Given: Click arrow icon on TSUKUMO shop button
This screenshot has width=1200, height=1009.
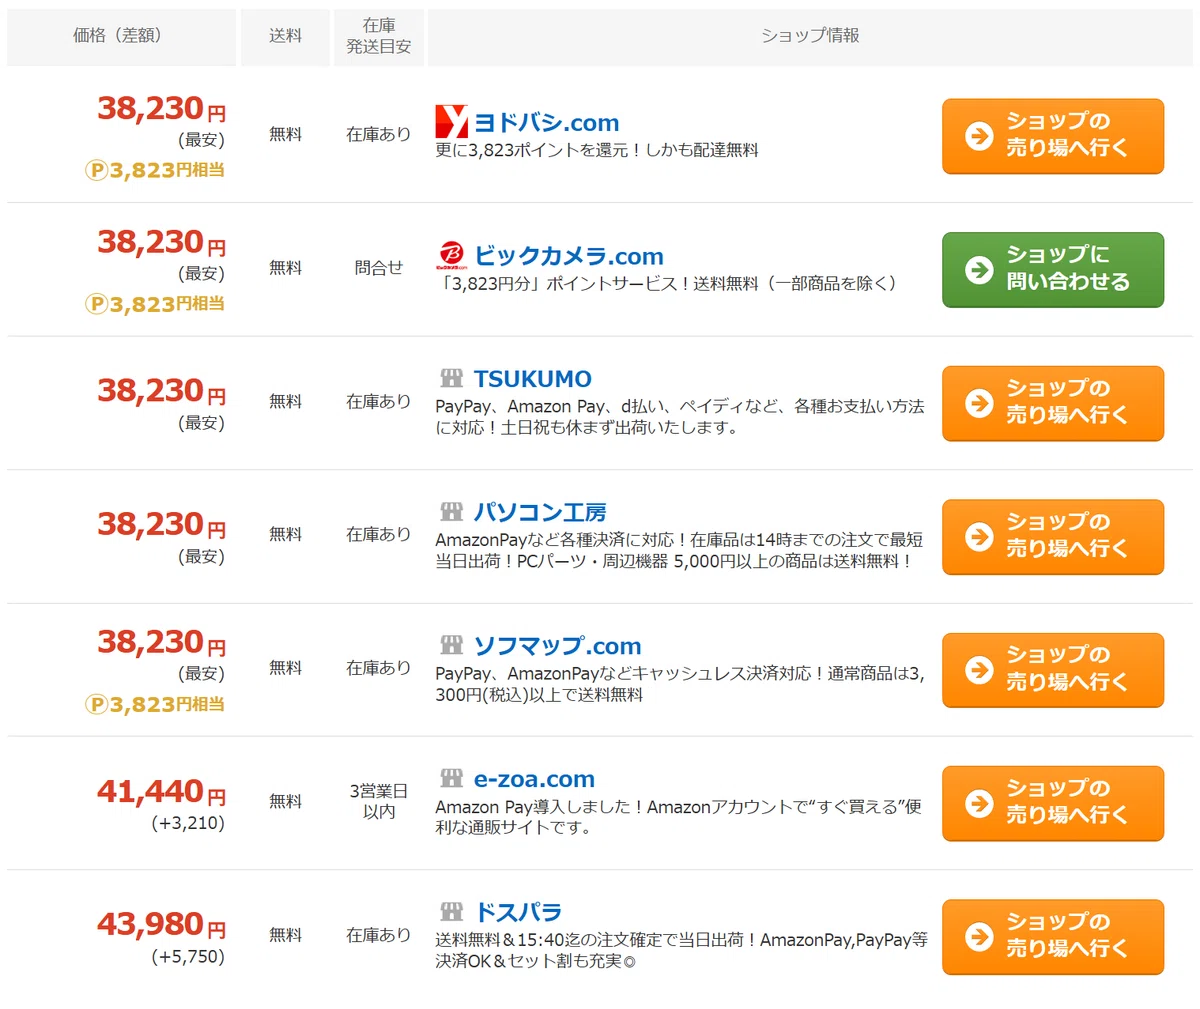Looking at the screenshot, I should tap(979, 402).
